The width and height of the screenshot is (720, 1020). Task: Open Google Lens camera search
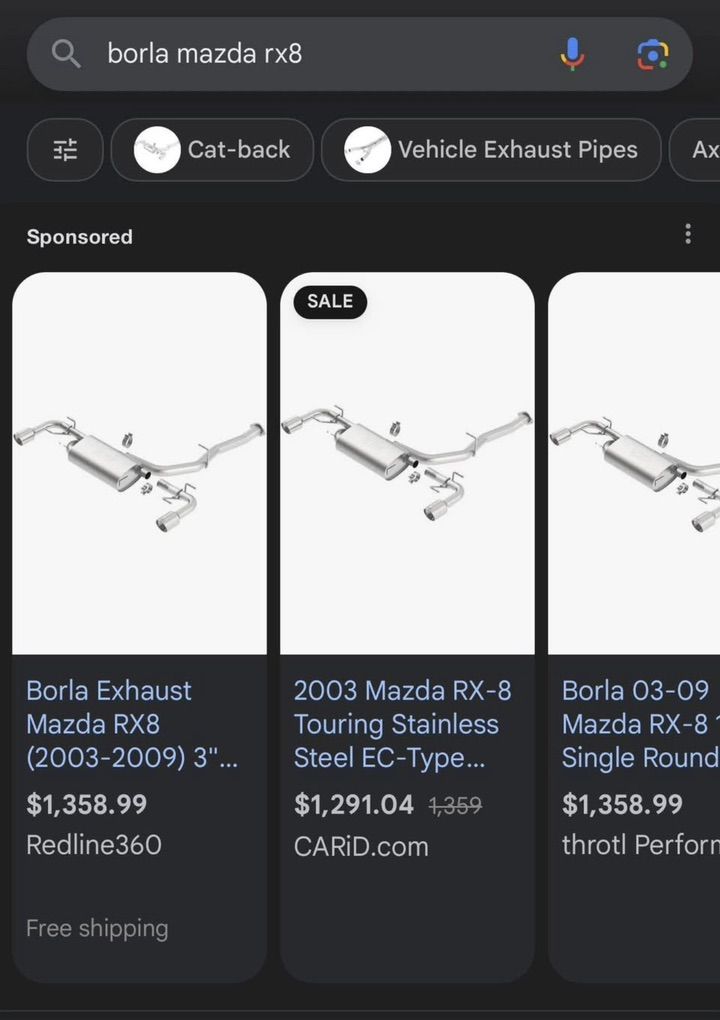(652, 54)
